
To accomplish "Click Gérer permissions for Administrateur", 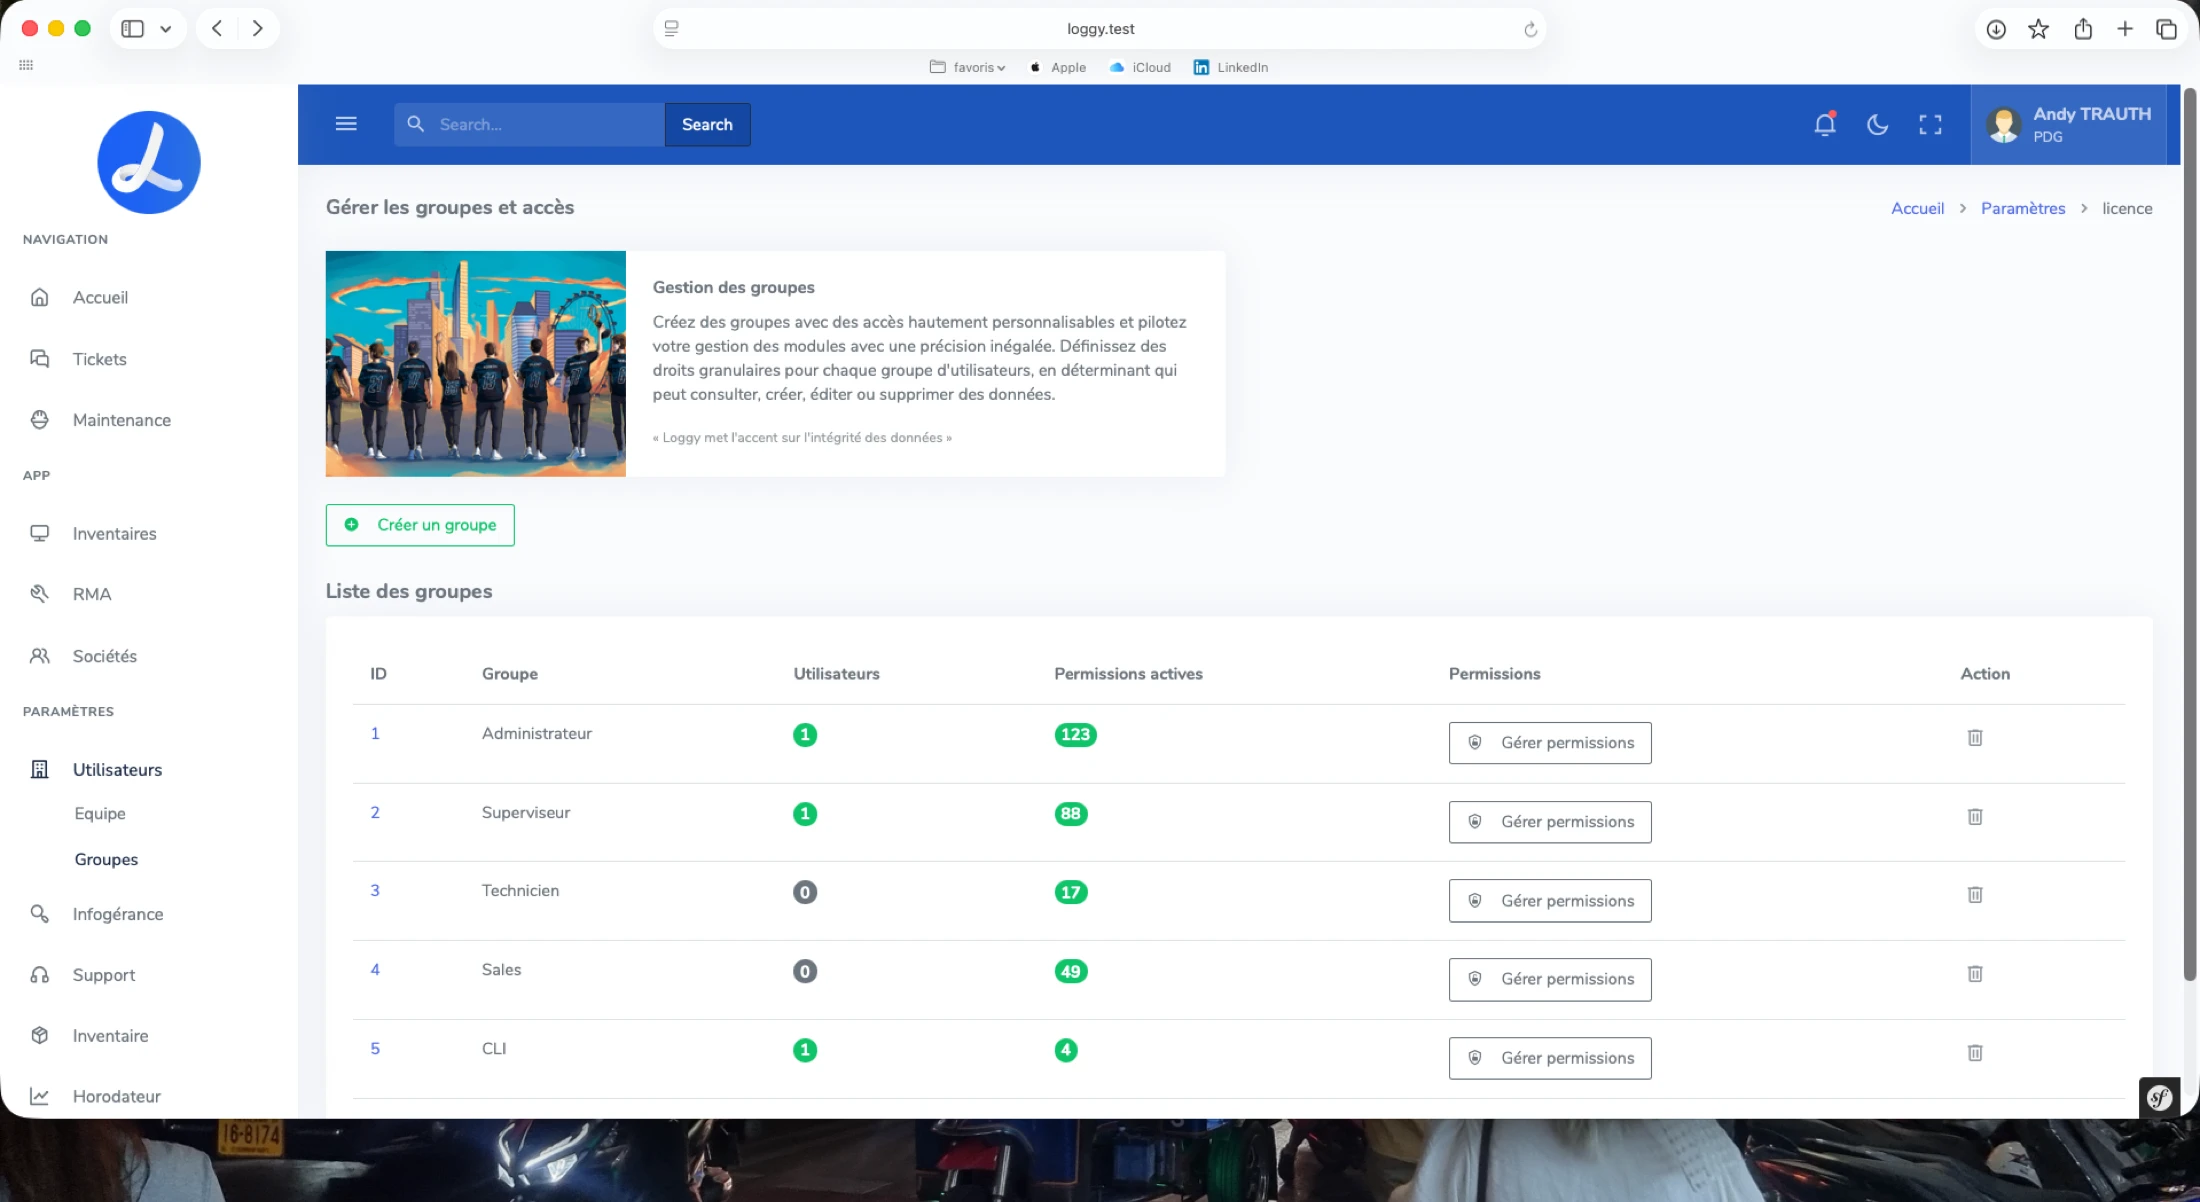I will tap(1550, 743).
